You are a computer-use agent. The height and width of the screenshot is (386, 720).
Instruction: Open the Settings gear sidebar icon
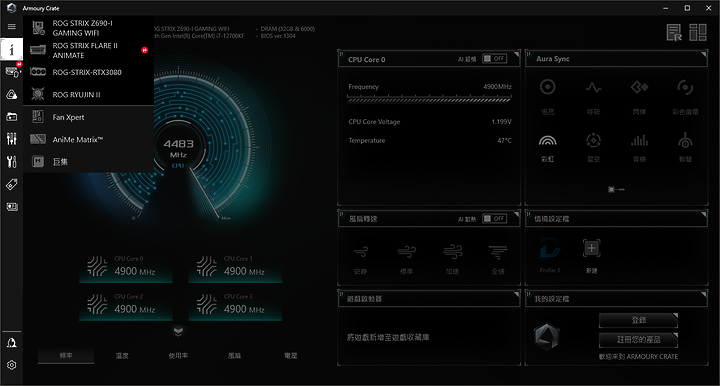click(11, 365)
